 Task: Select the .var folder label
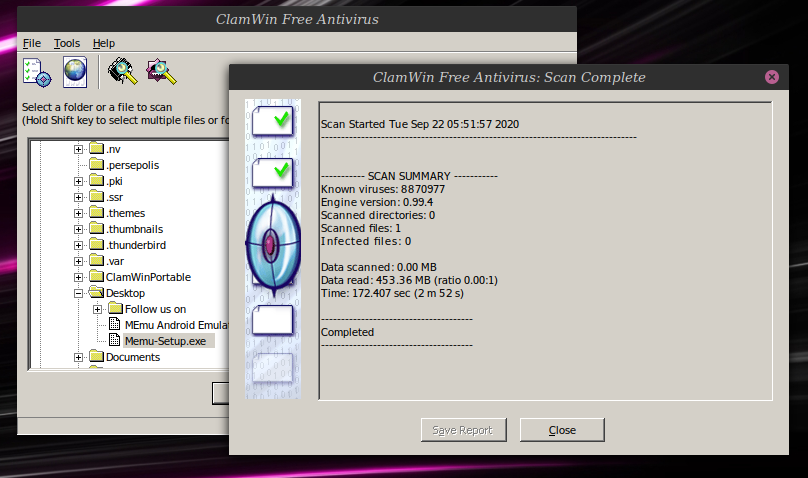pos(115,261)
